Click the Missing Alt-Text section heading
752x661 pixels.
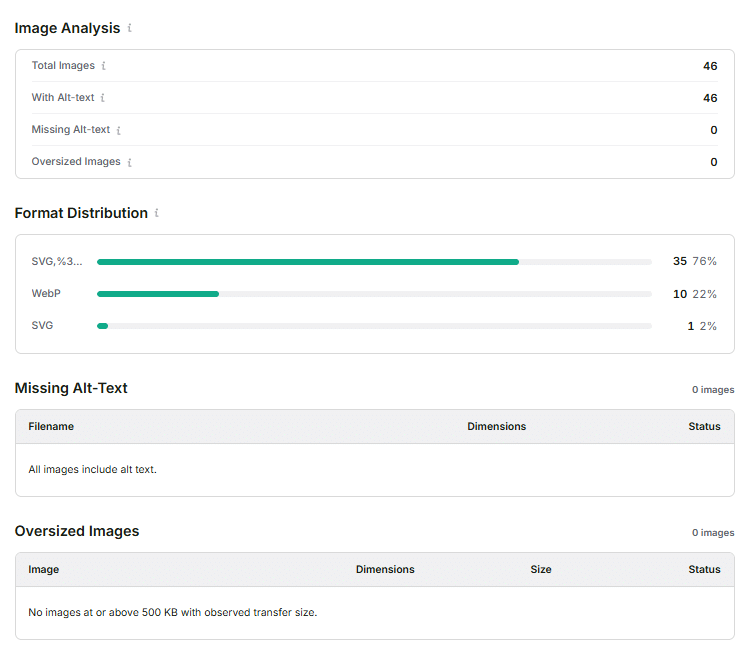point(71,388)
